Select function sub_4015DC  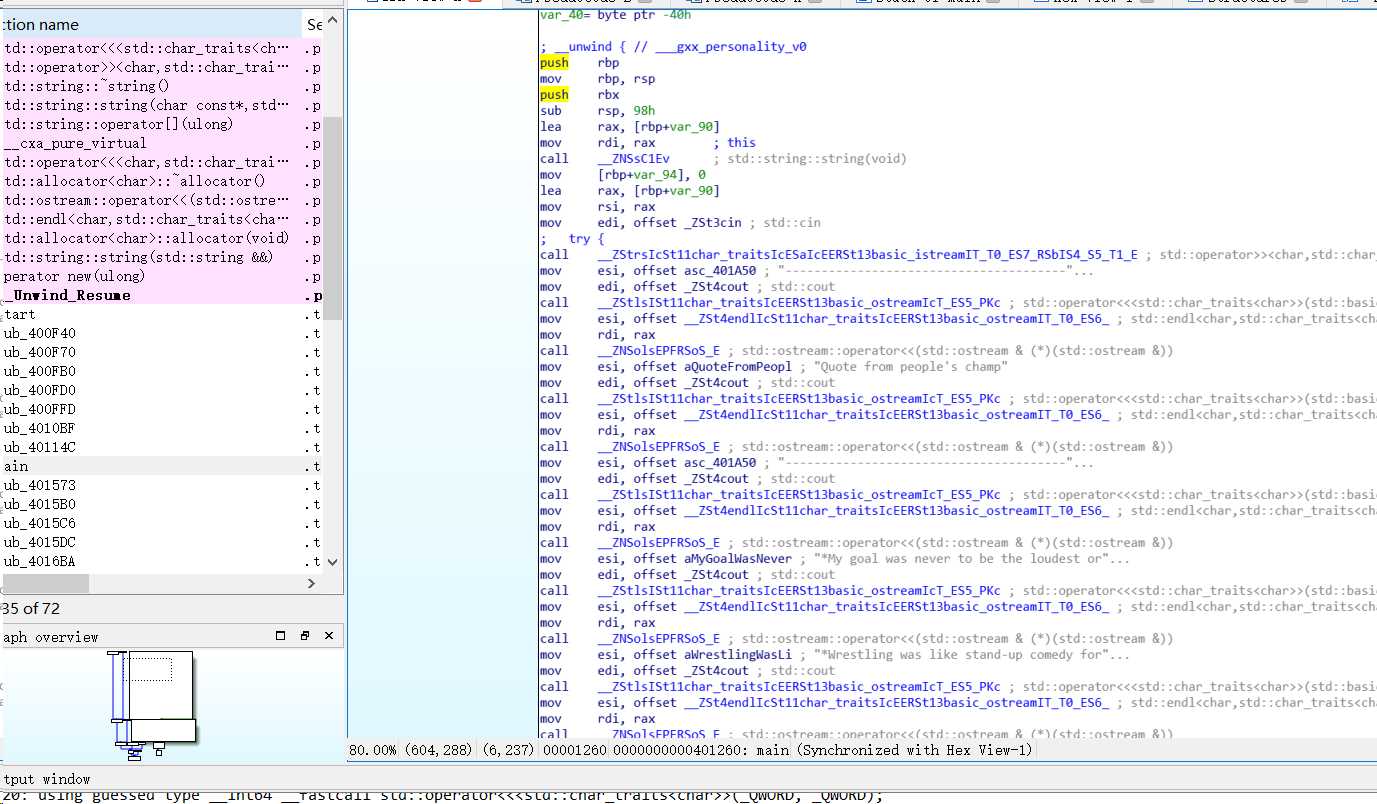click(x=162, y=542)
